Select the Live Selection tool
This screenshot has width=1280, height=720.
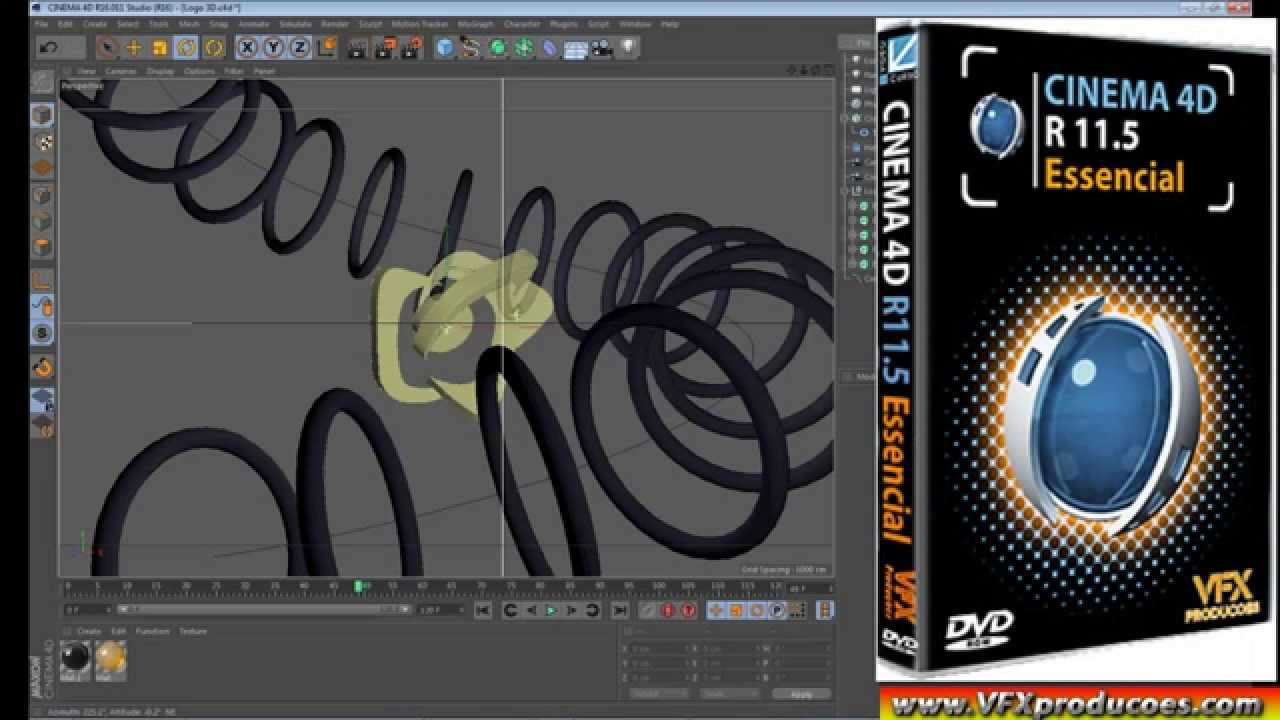coord(107,47)
